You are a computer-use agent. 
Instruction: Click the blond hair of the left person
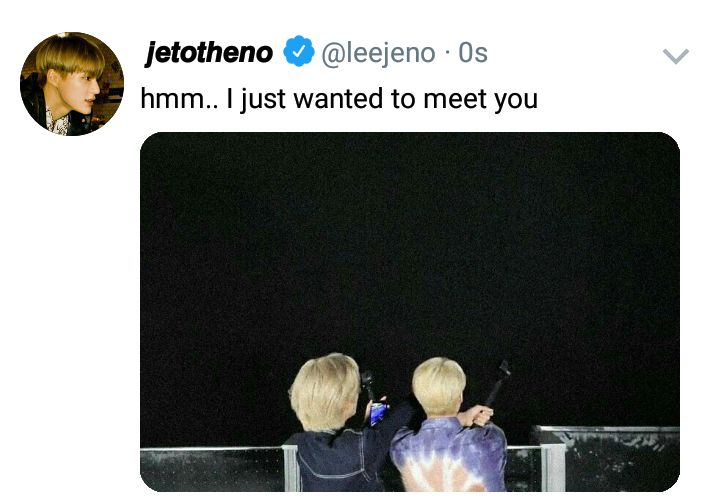coord(325,390)
